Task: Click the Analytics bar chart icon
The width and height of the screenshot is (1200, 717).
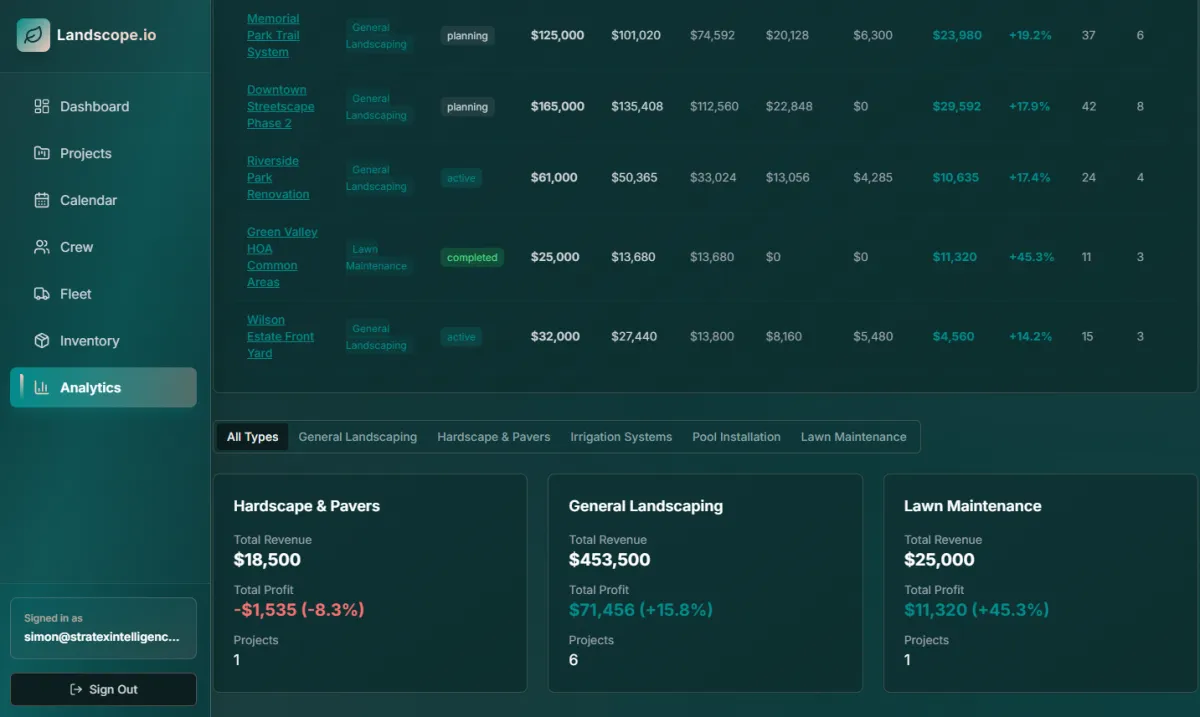Action: (42, 388)
